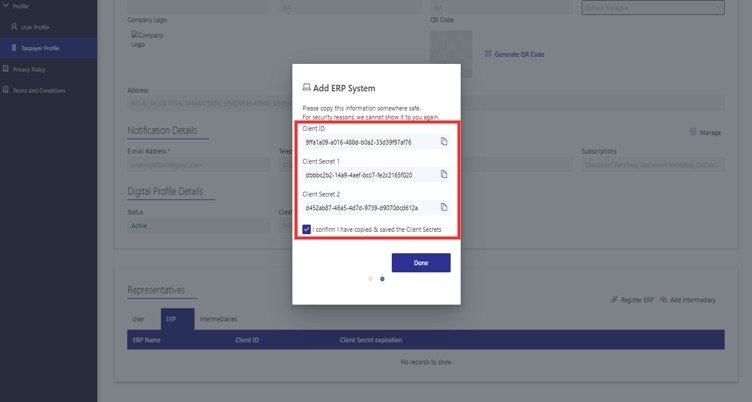Click the Register ERP icon

point(612,300)
